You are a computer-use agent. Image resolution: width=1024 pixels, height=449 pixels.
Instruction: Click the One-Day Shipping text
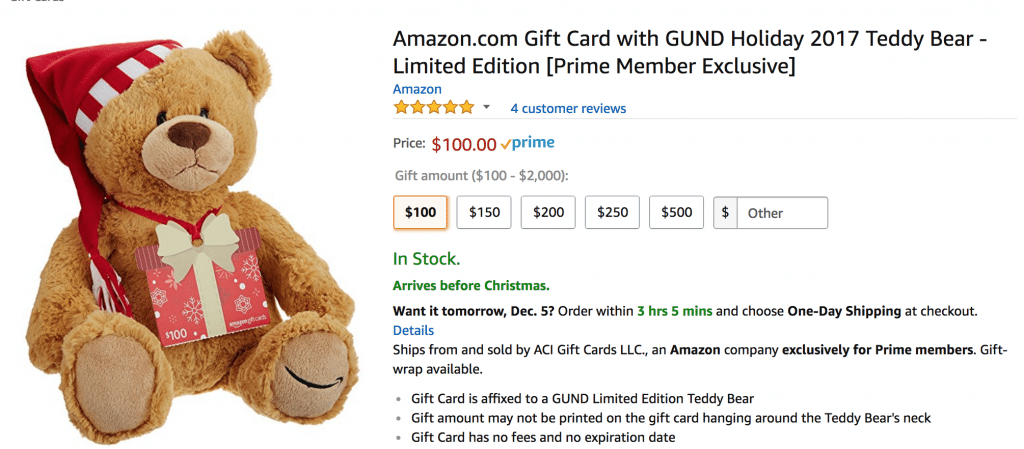point(843,311)
